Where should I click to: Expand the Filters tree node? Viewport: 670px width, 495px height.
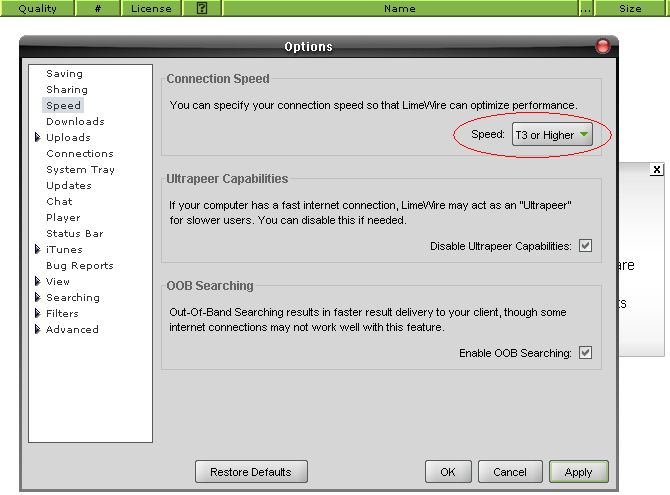[x=38, y=313]
